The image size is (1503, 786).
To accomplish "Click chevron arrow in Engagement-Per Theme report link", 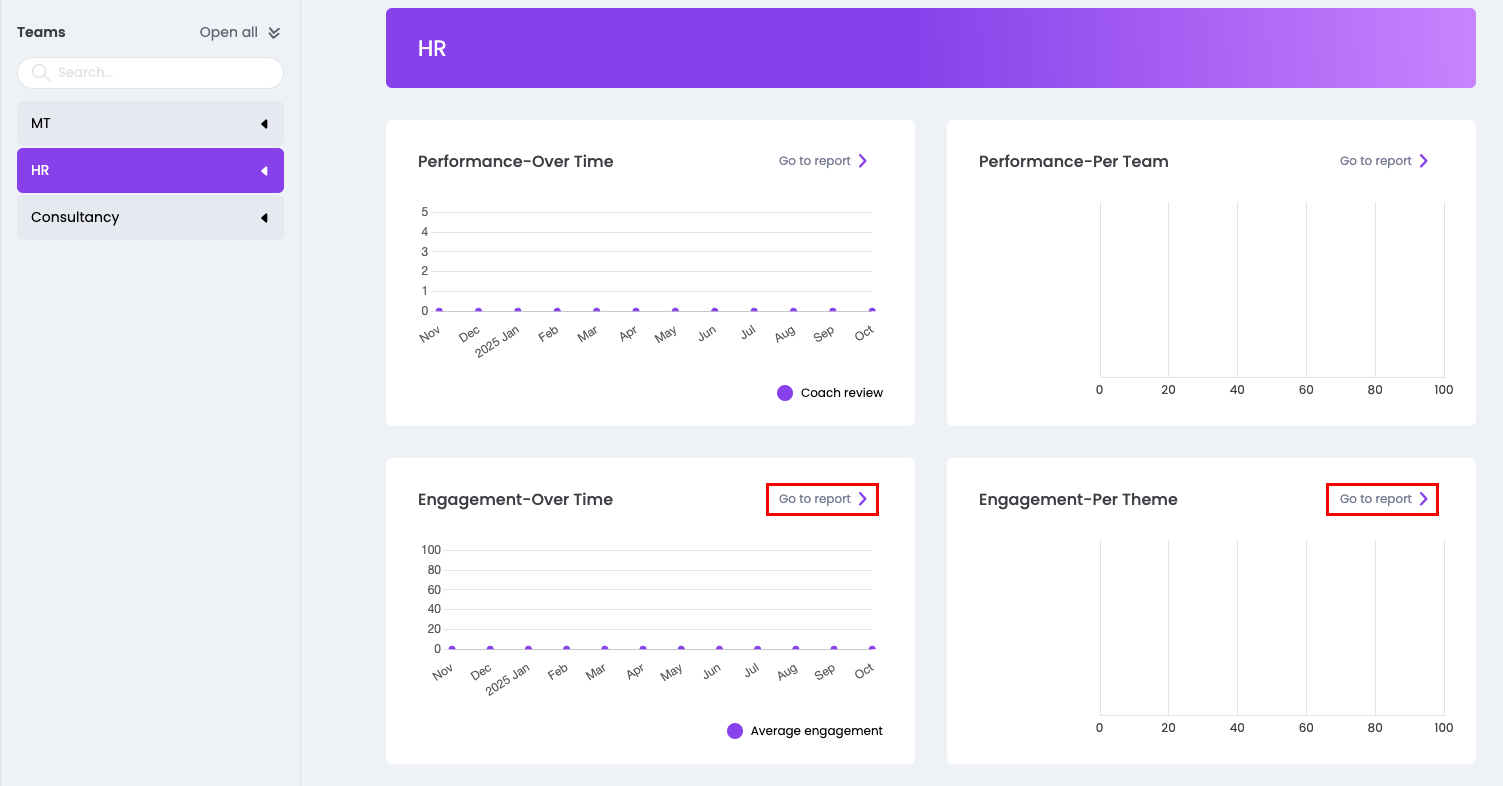I will [1424, 499].
